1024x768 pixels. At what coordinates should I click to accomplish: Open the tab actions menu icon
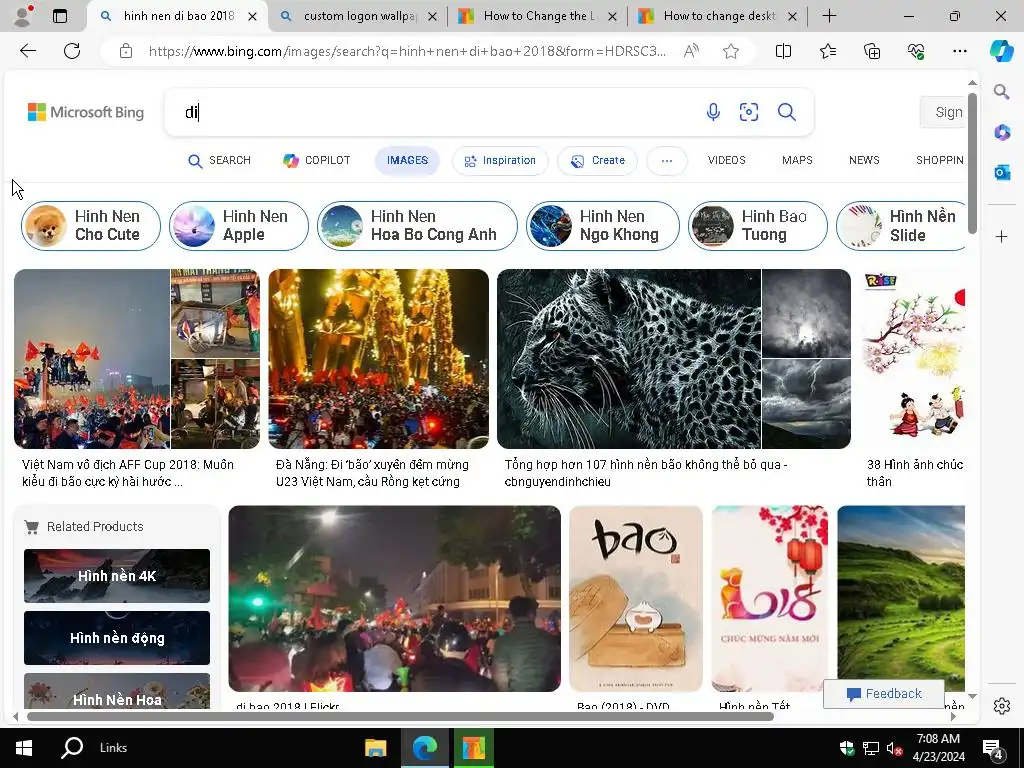[59, 16]
